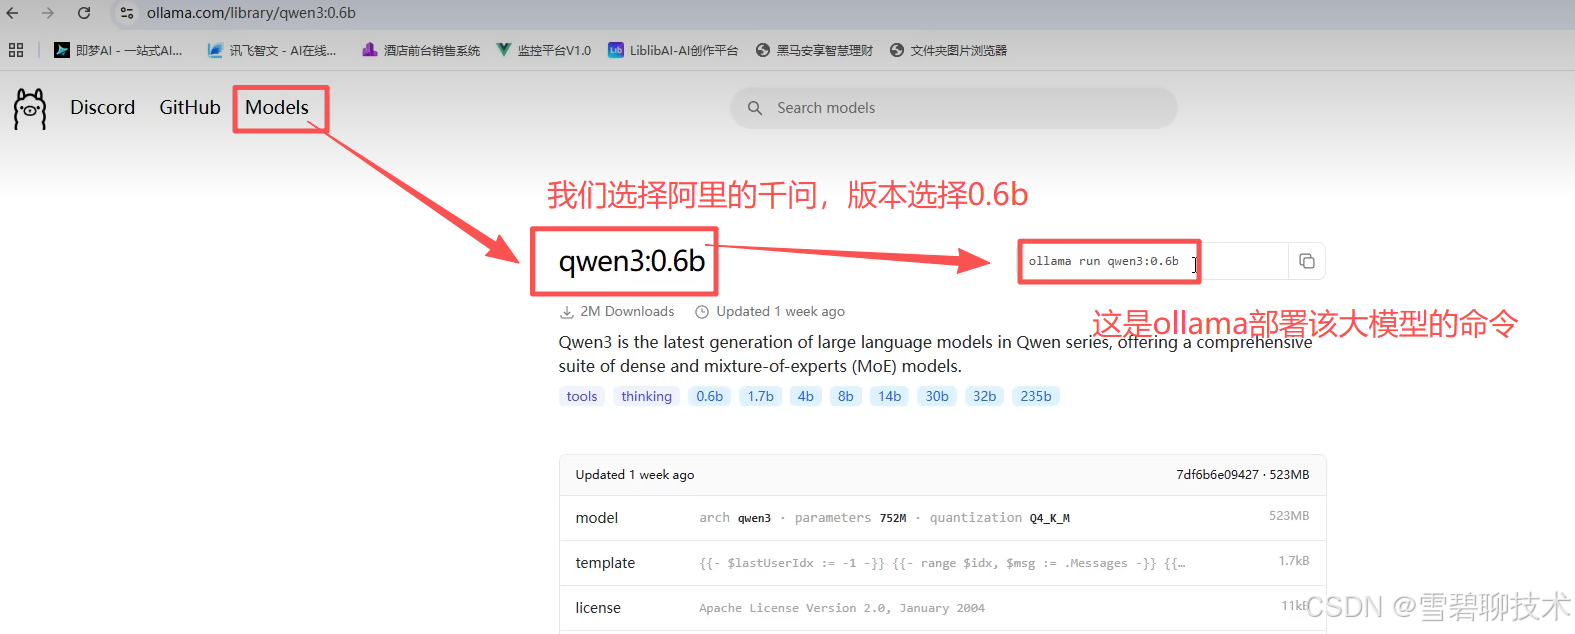Click the download icon beside 2M Downloads
The image size is (1575, 634).
(x=567, y=312)
